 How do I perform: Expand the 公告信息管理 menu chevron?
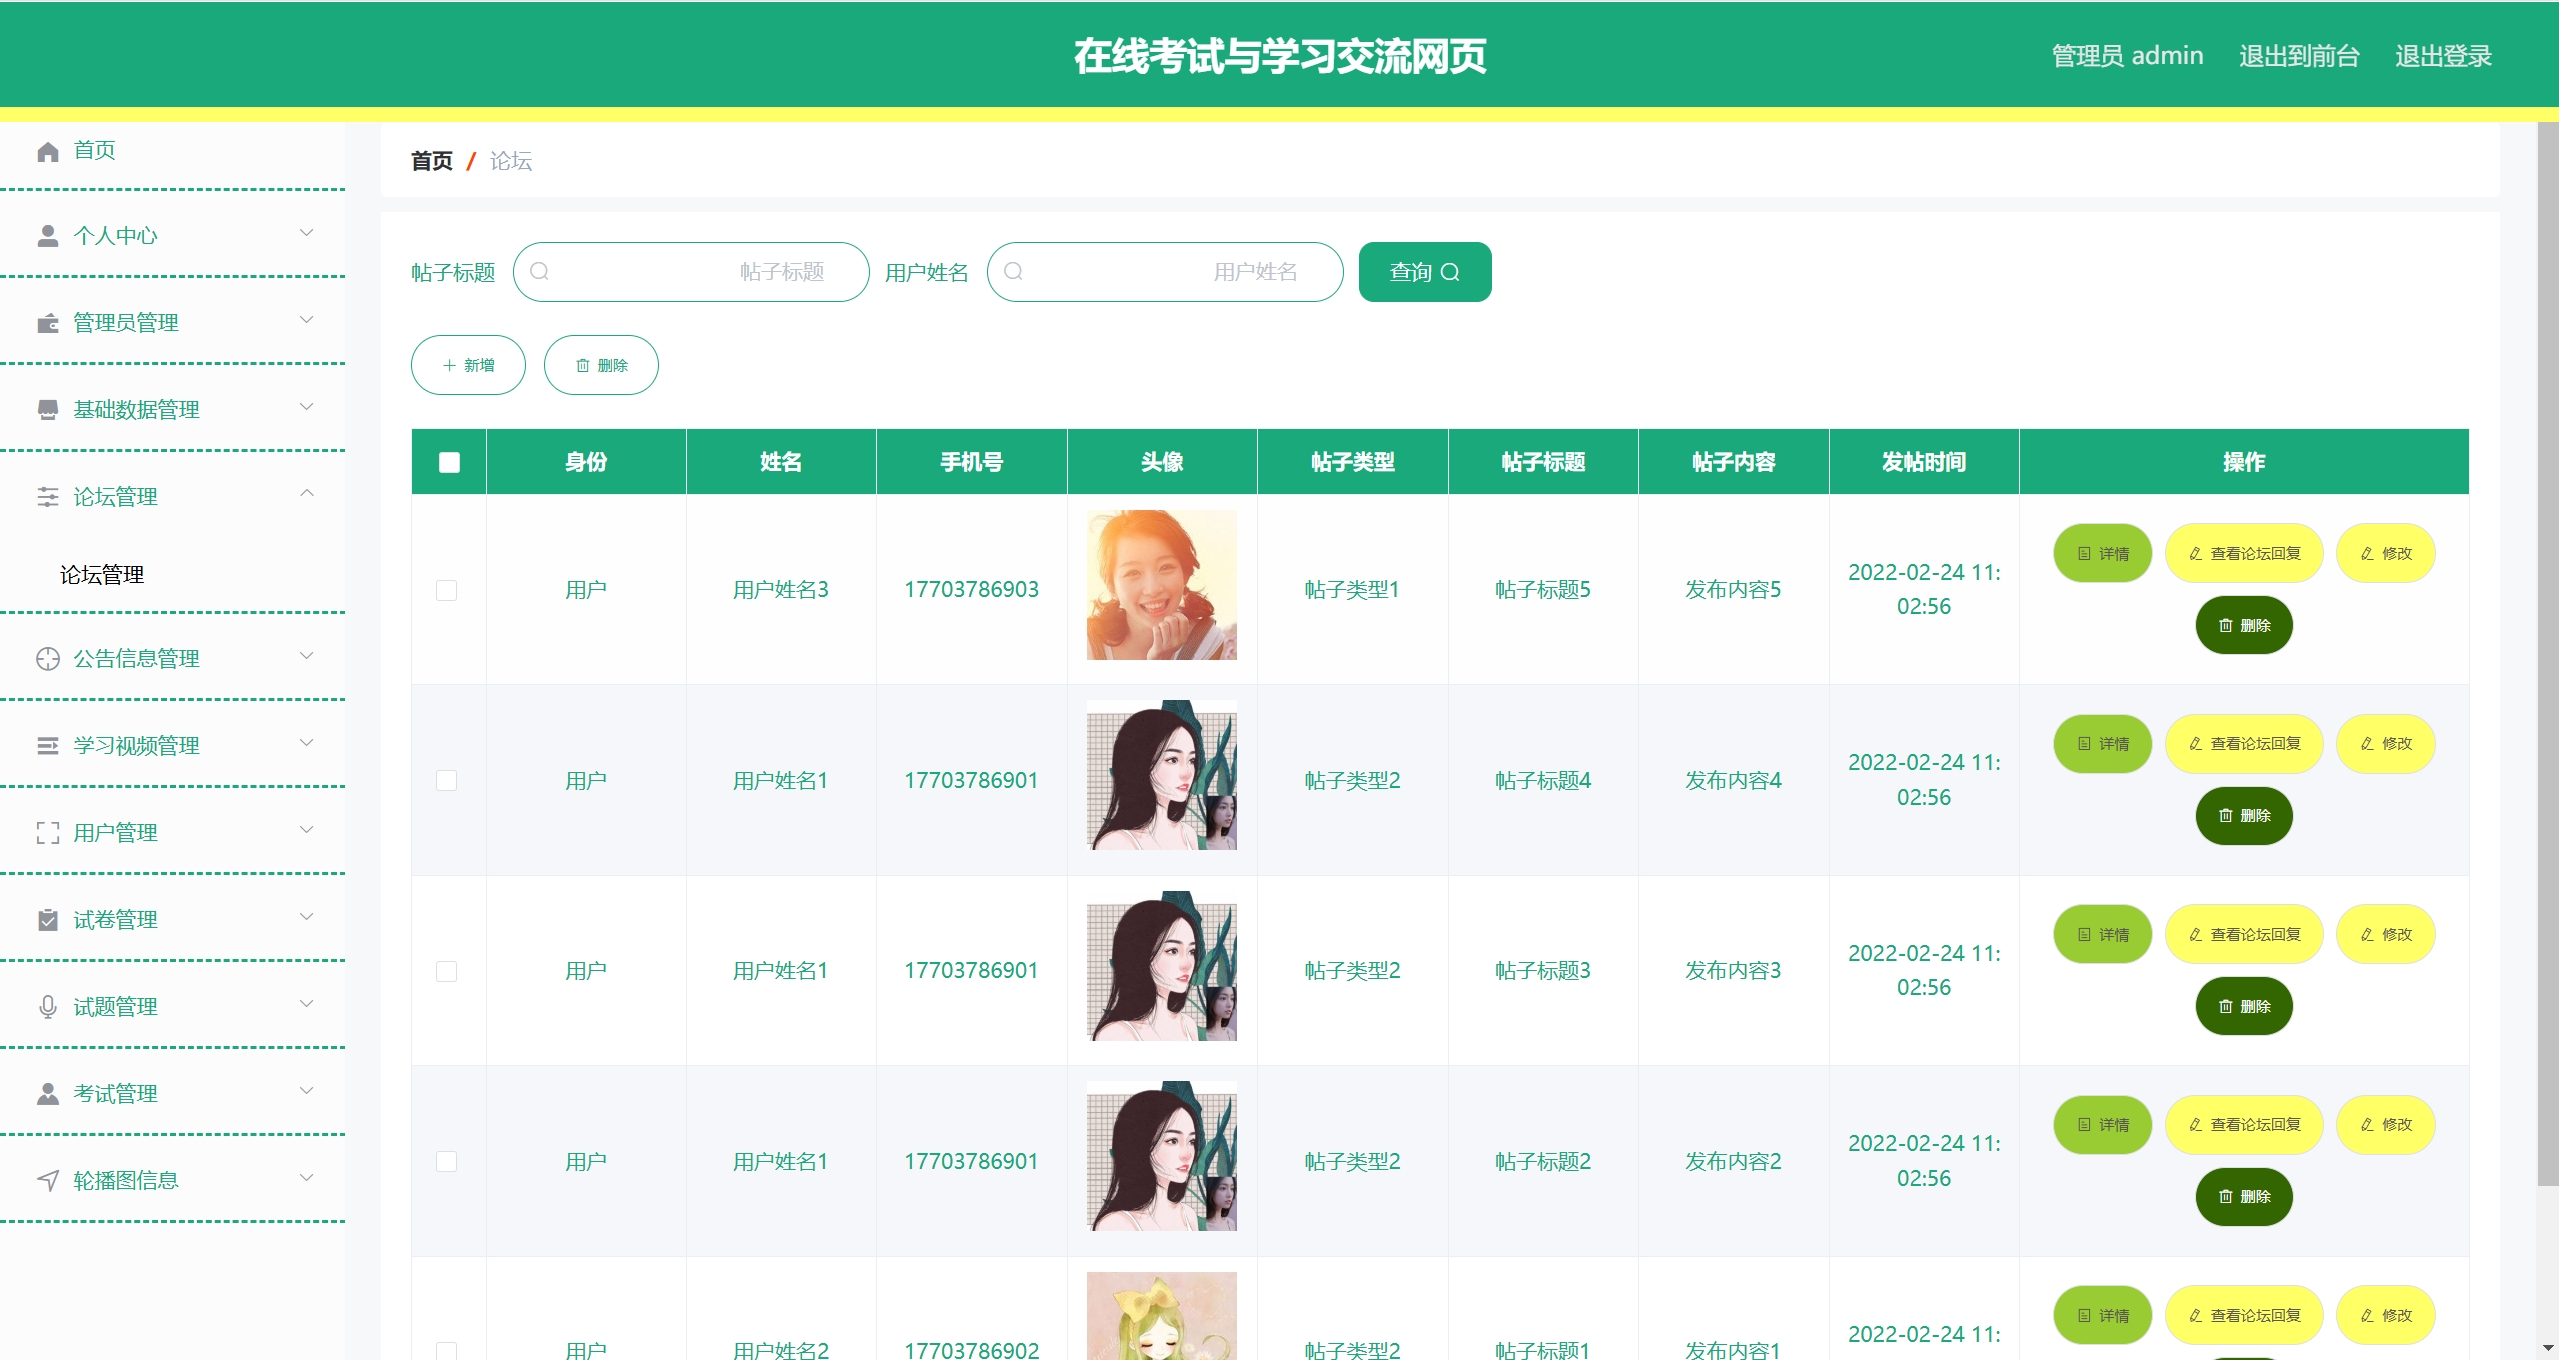pos(307,656)
